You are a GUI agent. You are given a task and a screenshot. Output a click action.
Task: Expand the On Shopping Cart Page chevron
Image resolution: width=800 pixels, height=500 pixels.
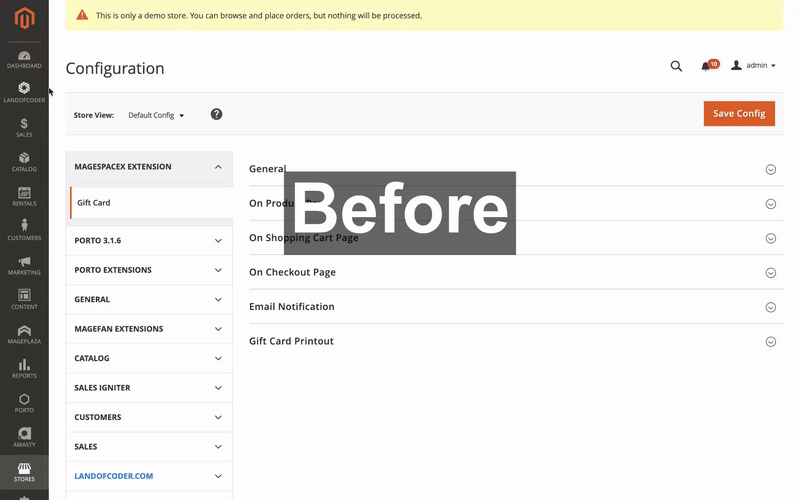pos(770,238)
